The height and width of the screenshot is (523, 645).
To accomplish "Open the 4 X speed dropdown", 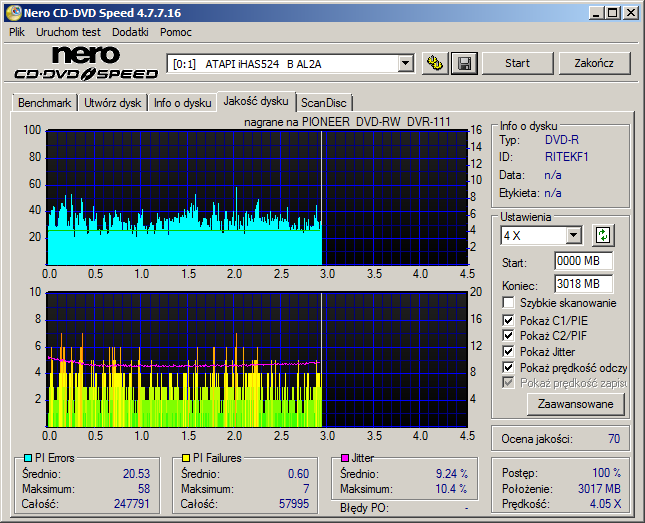I will (573, 236).
